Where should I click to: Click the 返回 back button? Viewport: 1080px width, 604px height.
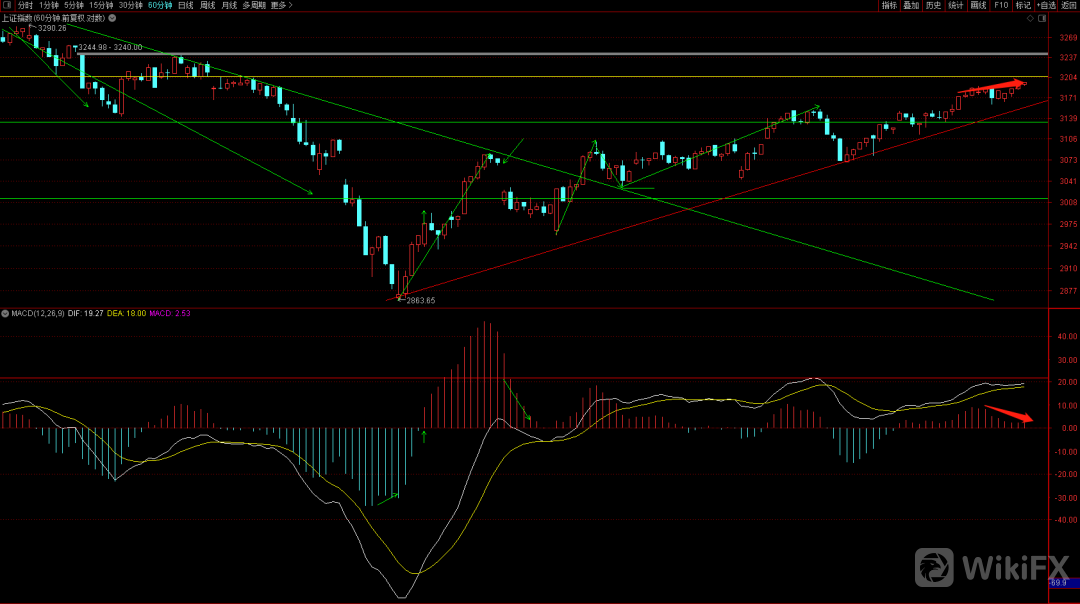point(1069,5)
